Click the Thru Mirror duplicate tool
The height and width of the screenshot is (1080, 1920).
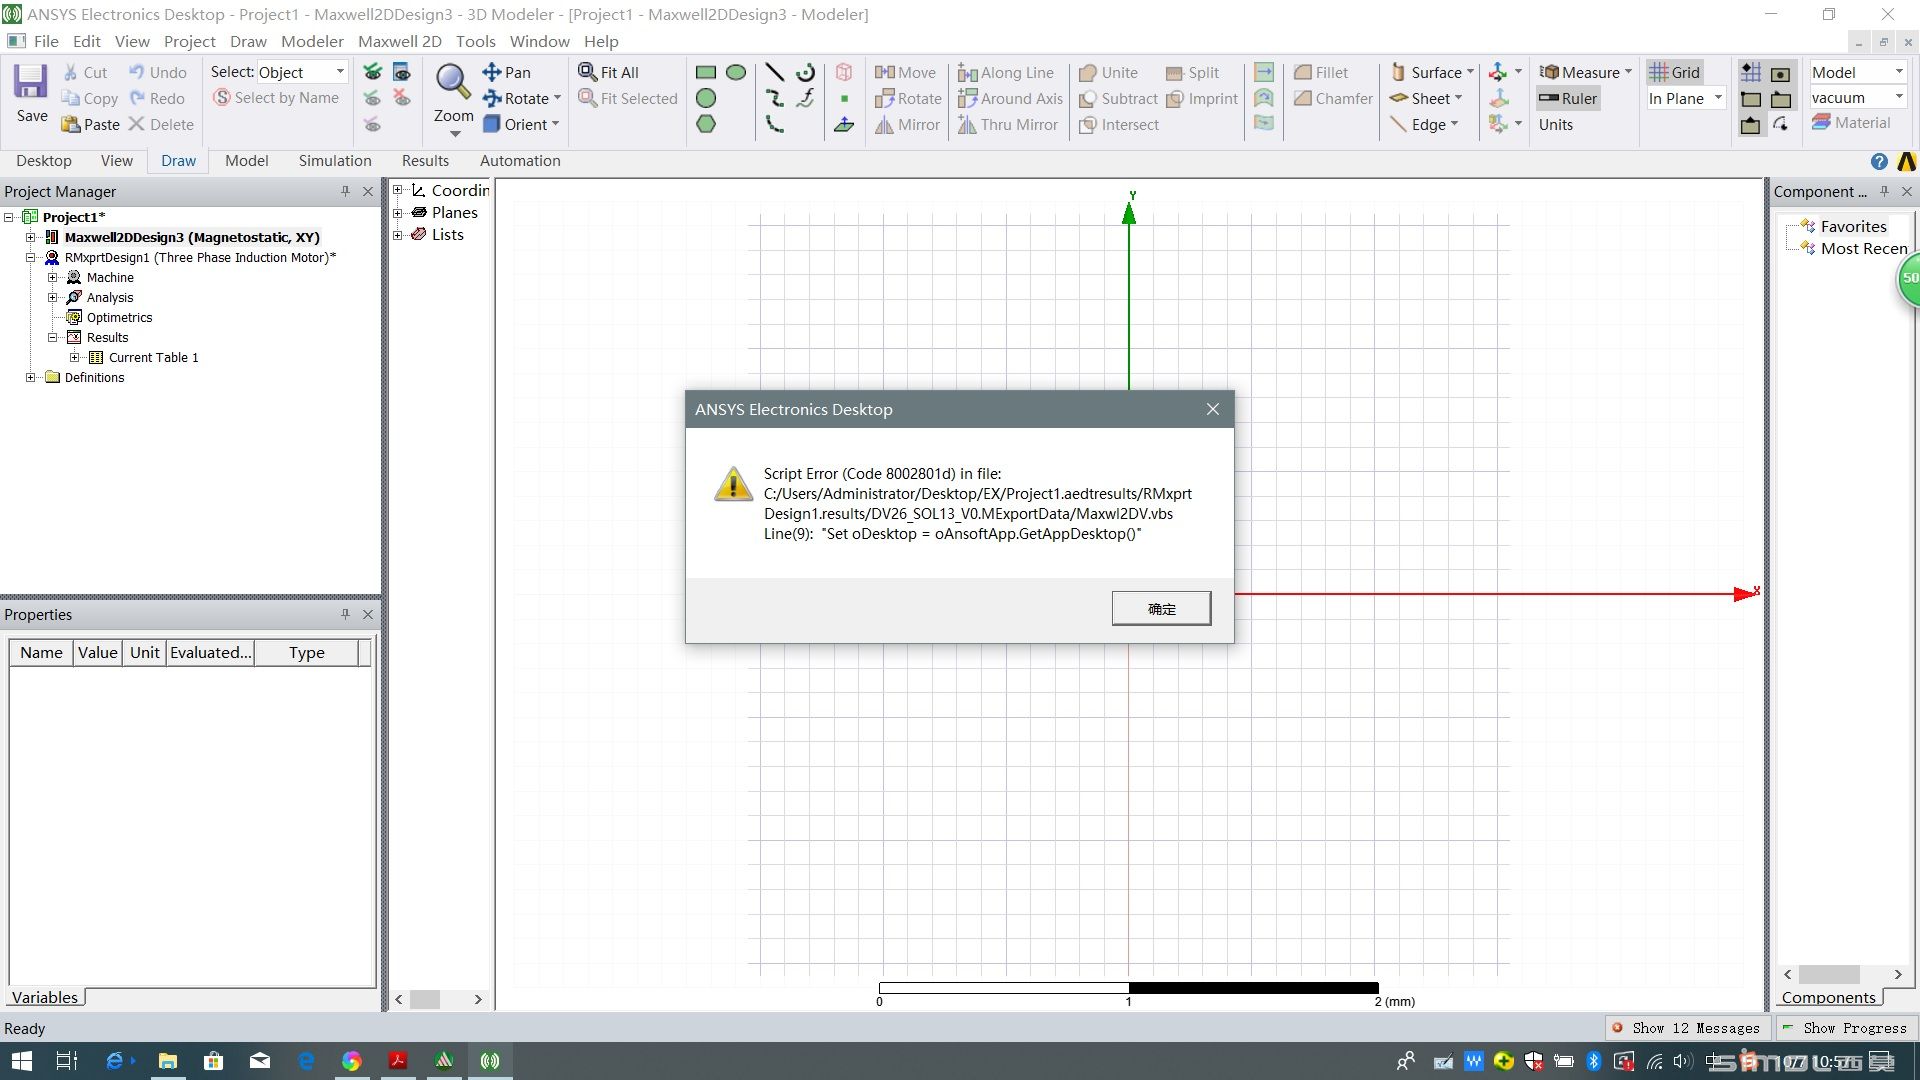[1007, 124]
